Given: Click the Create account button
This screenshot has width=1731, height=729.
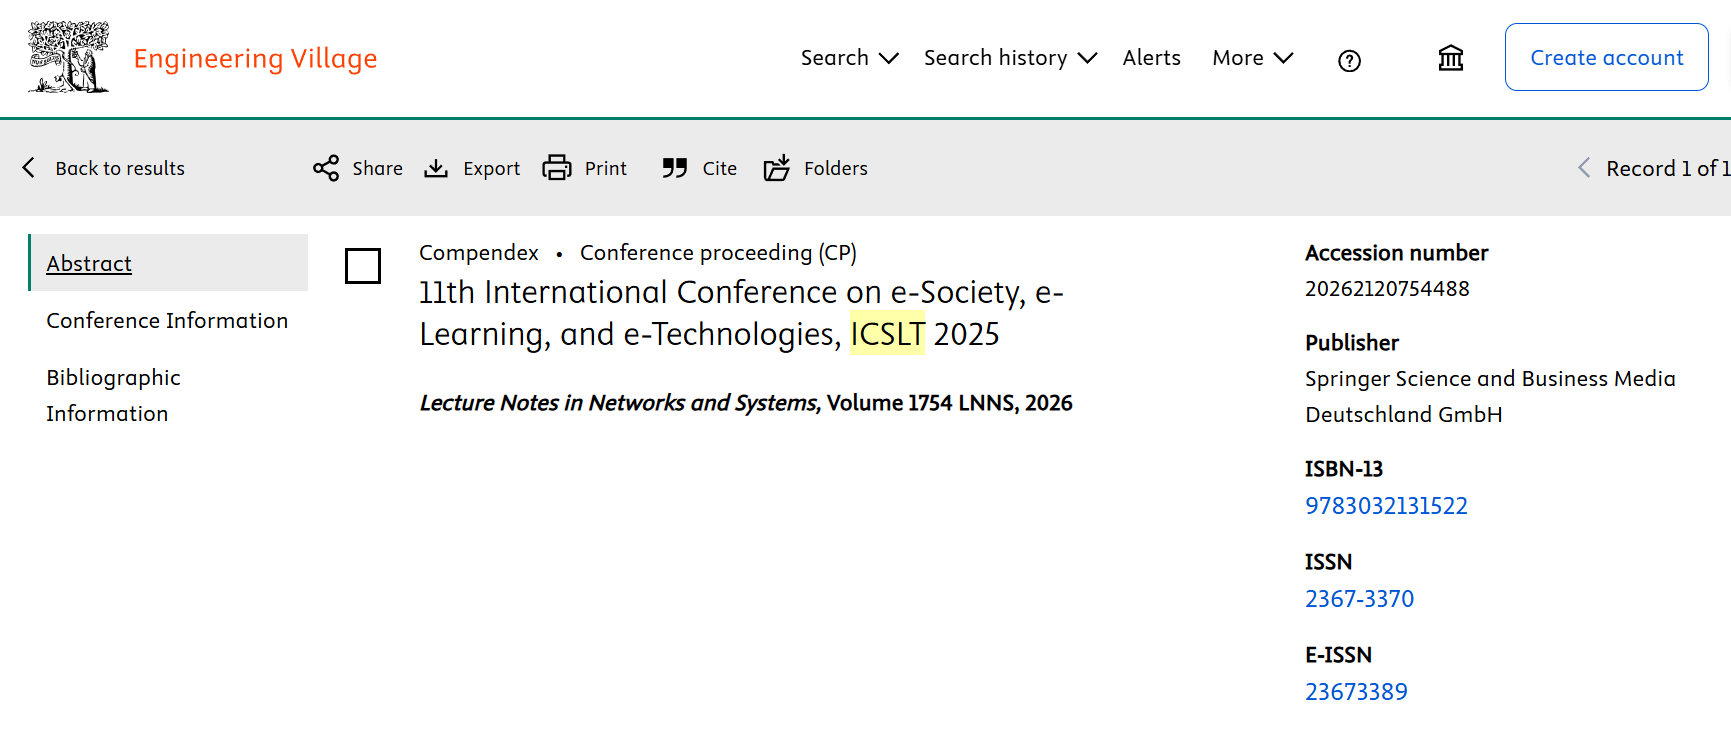Looking at the screenshot, I should (x=1606, y=57).
